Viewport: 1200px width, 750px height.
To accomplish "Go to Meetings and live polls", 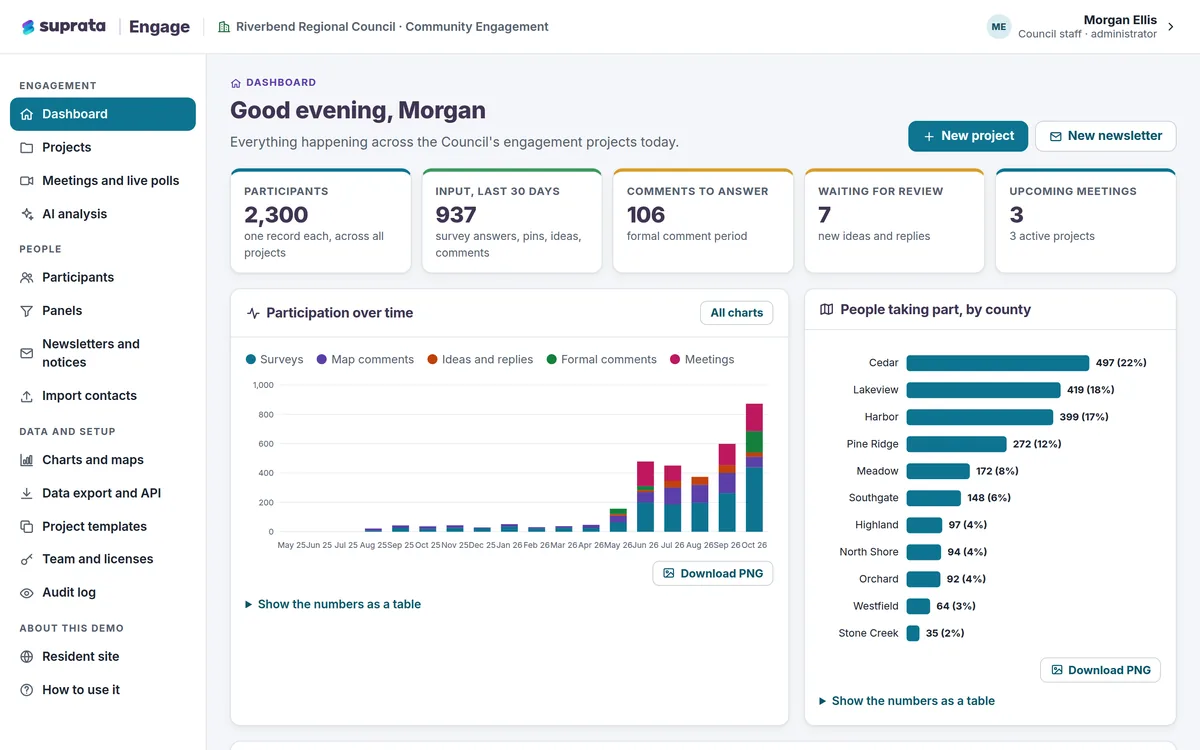I will (x=103, y=181).
